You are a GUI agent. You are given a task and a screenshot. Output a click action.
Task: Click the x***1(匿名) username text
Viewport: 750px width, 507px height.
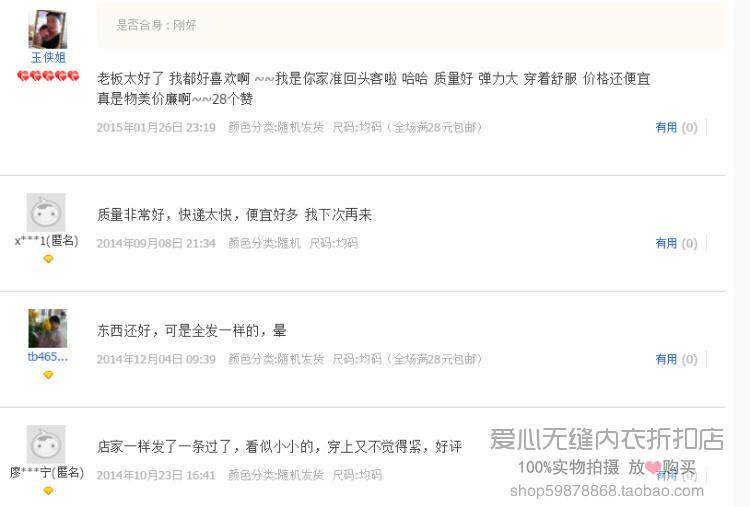click(x=47, y=241)
